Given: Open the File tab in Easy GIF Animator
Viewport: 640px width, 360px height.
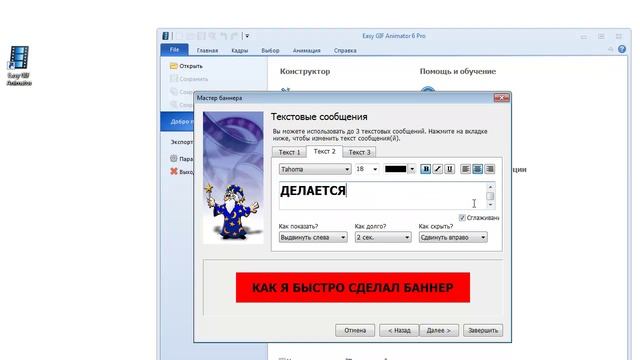Looking at the screenshot, I should click(174, 50).
